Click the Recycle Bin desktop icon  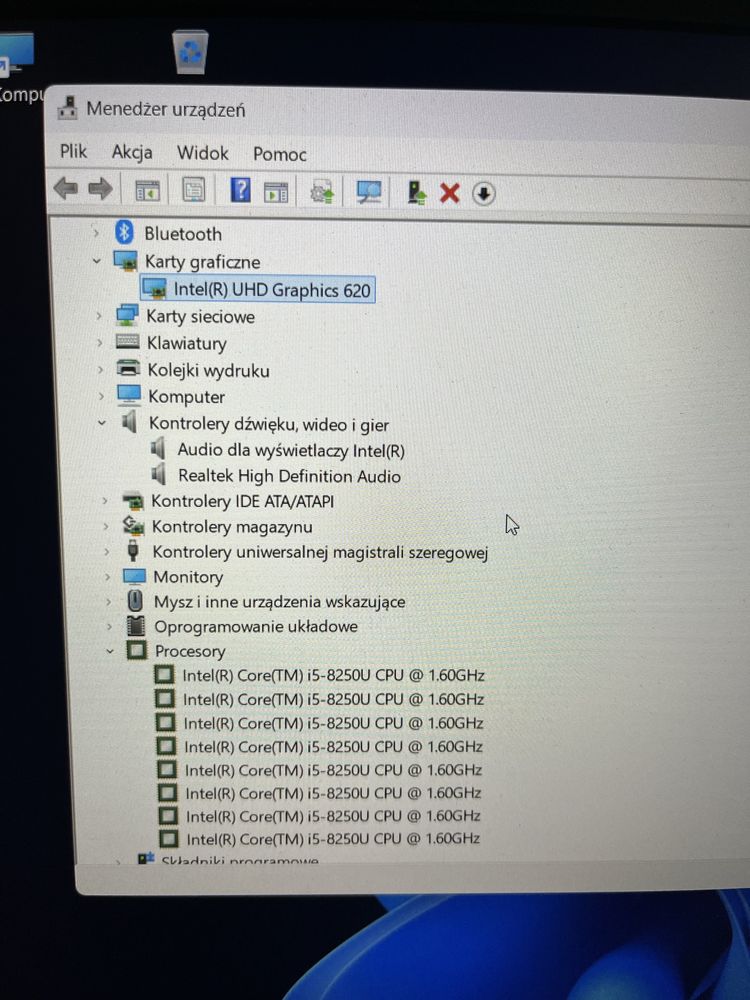coord(190,52)
